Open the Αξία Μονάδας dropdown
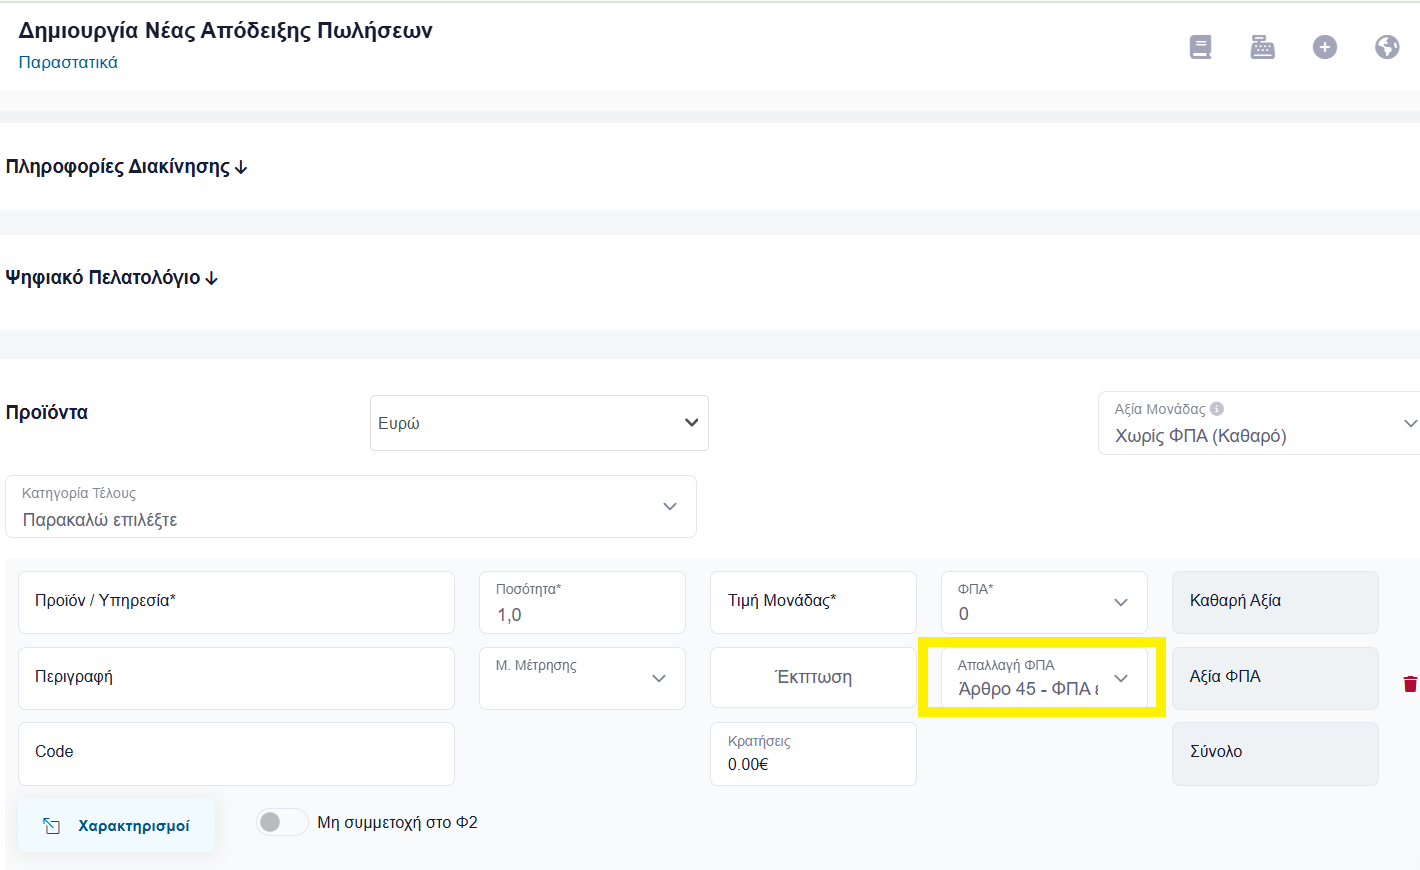 [1259, 423]
